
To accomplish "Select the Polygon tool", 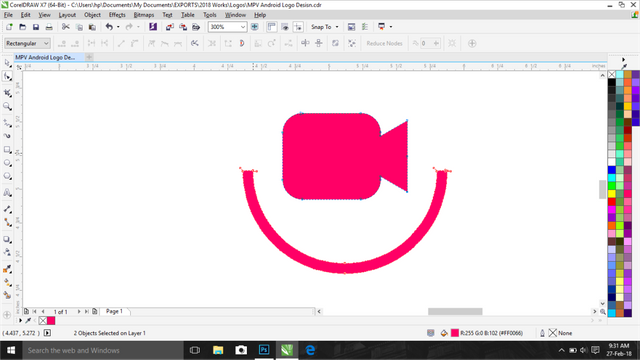I will [7, 176].
